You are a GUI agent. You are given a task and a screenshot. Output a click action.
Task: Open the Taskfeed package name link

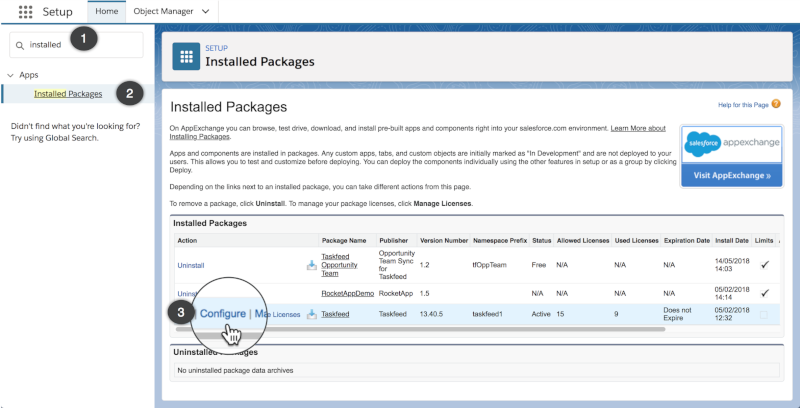pyautogui.click(x=335, y=314)
